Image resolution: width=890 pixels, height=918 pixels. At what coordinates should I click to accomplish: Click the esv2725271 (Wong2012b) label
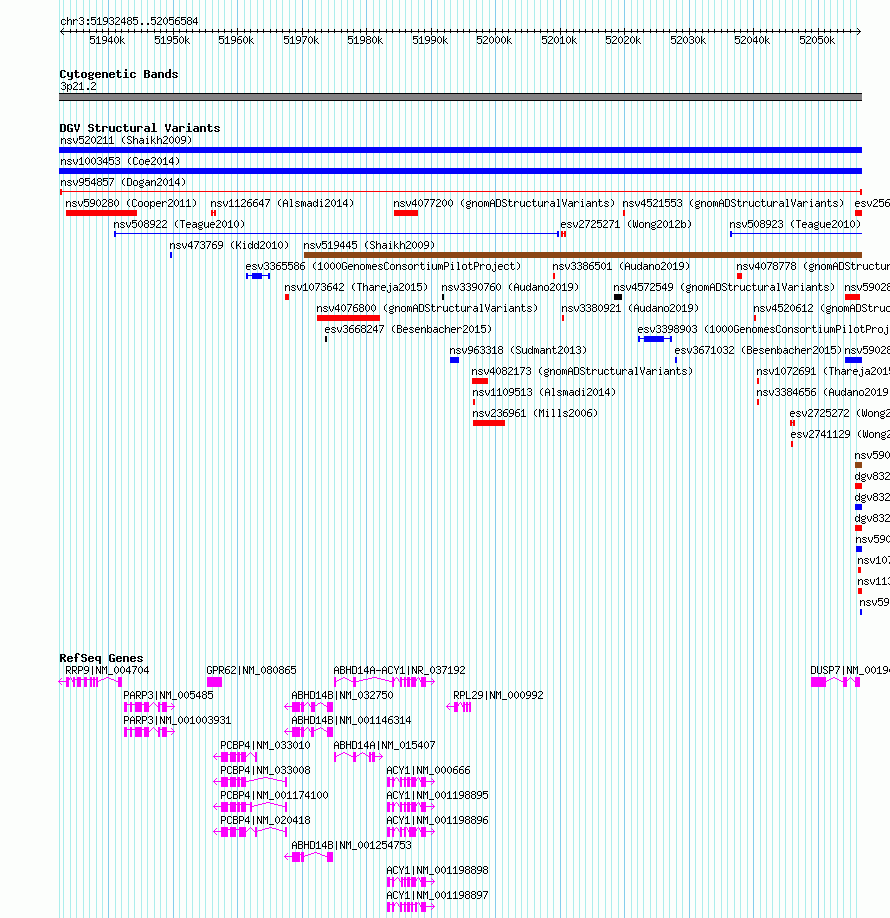click(x=626, y=225)
